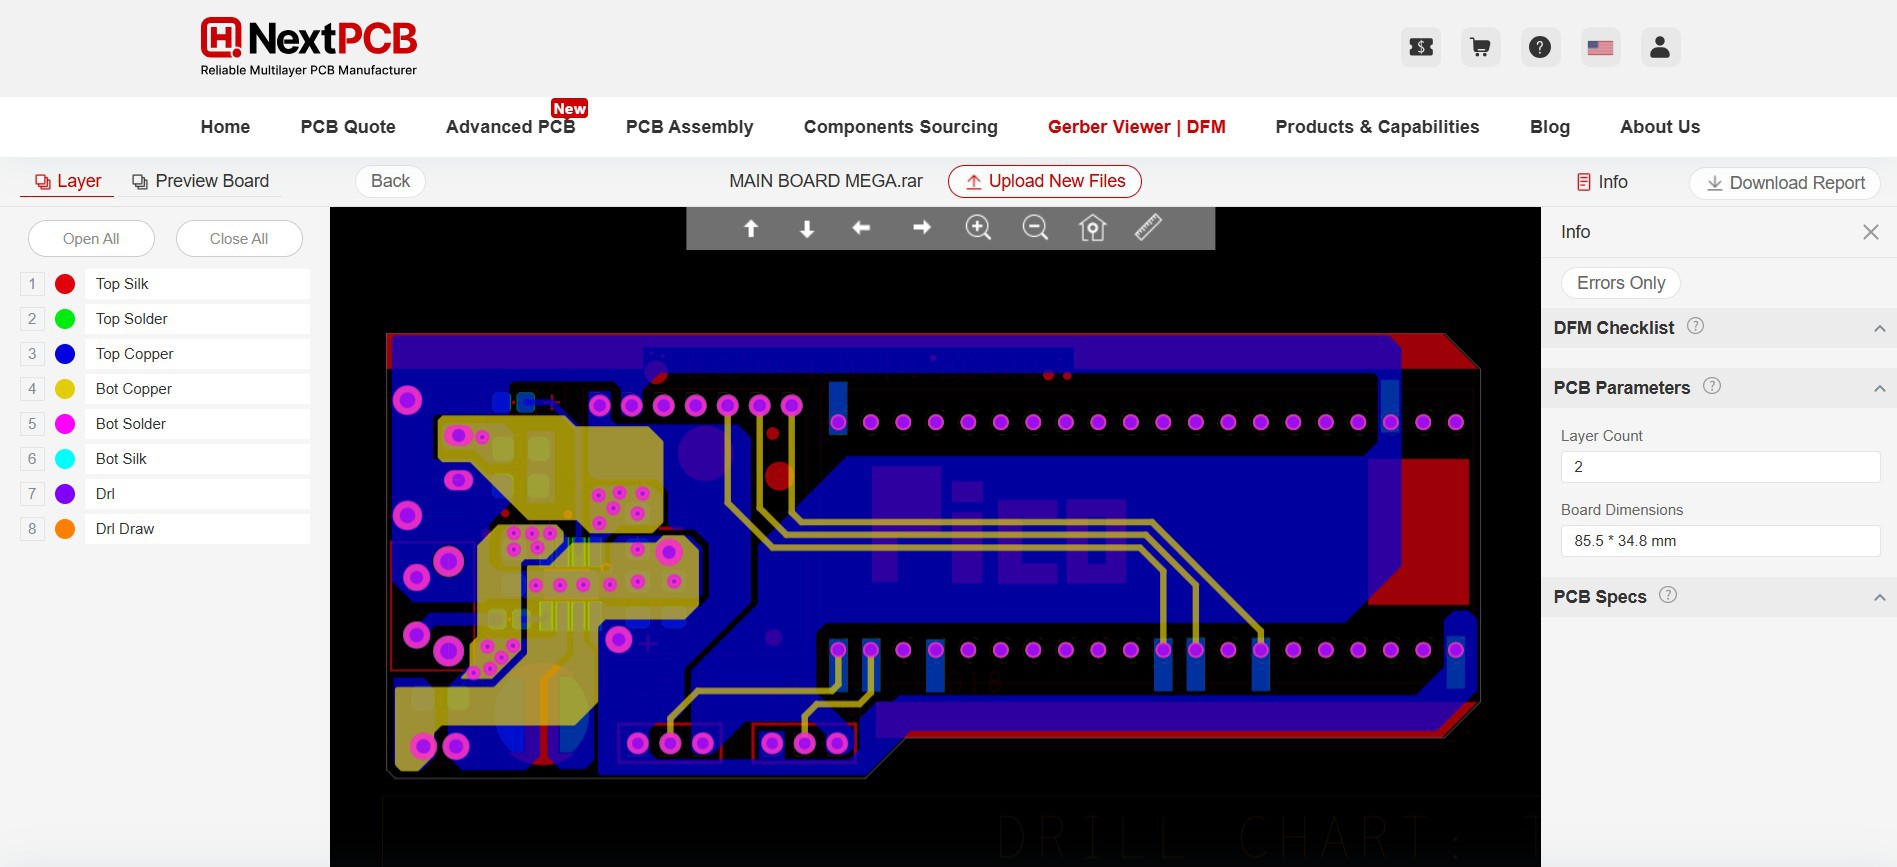The width and height of the screenshot is (1897, 867).
Task: Click the zoom in magnifier icon
Action: 977,228
